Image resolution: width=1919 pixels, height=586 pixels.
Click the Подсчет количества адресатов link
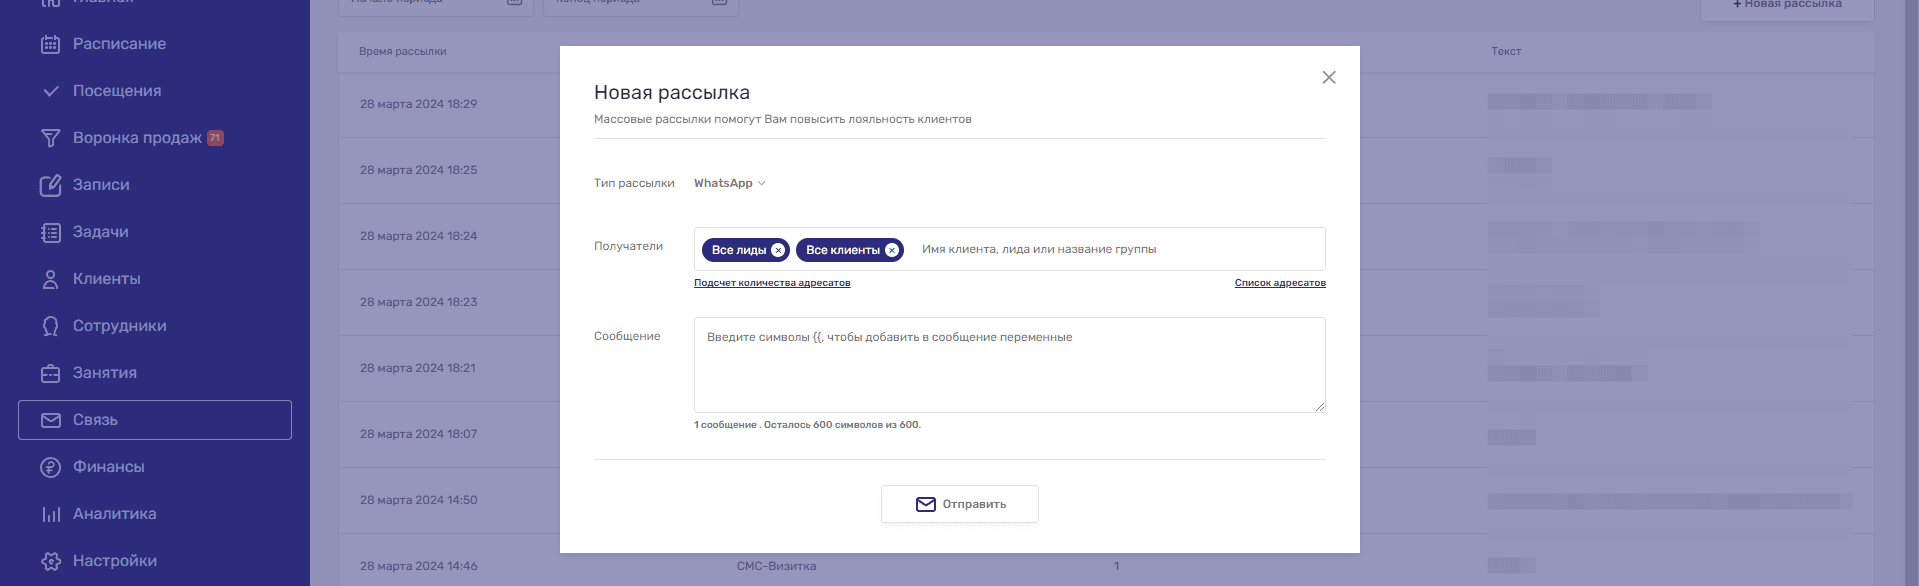pyautogui.click(x=772, y=283)
